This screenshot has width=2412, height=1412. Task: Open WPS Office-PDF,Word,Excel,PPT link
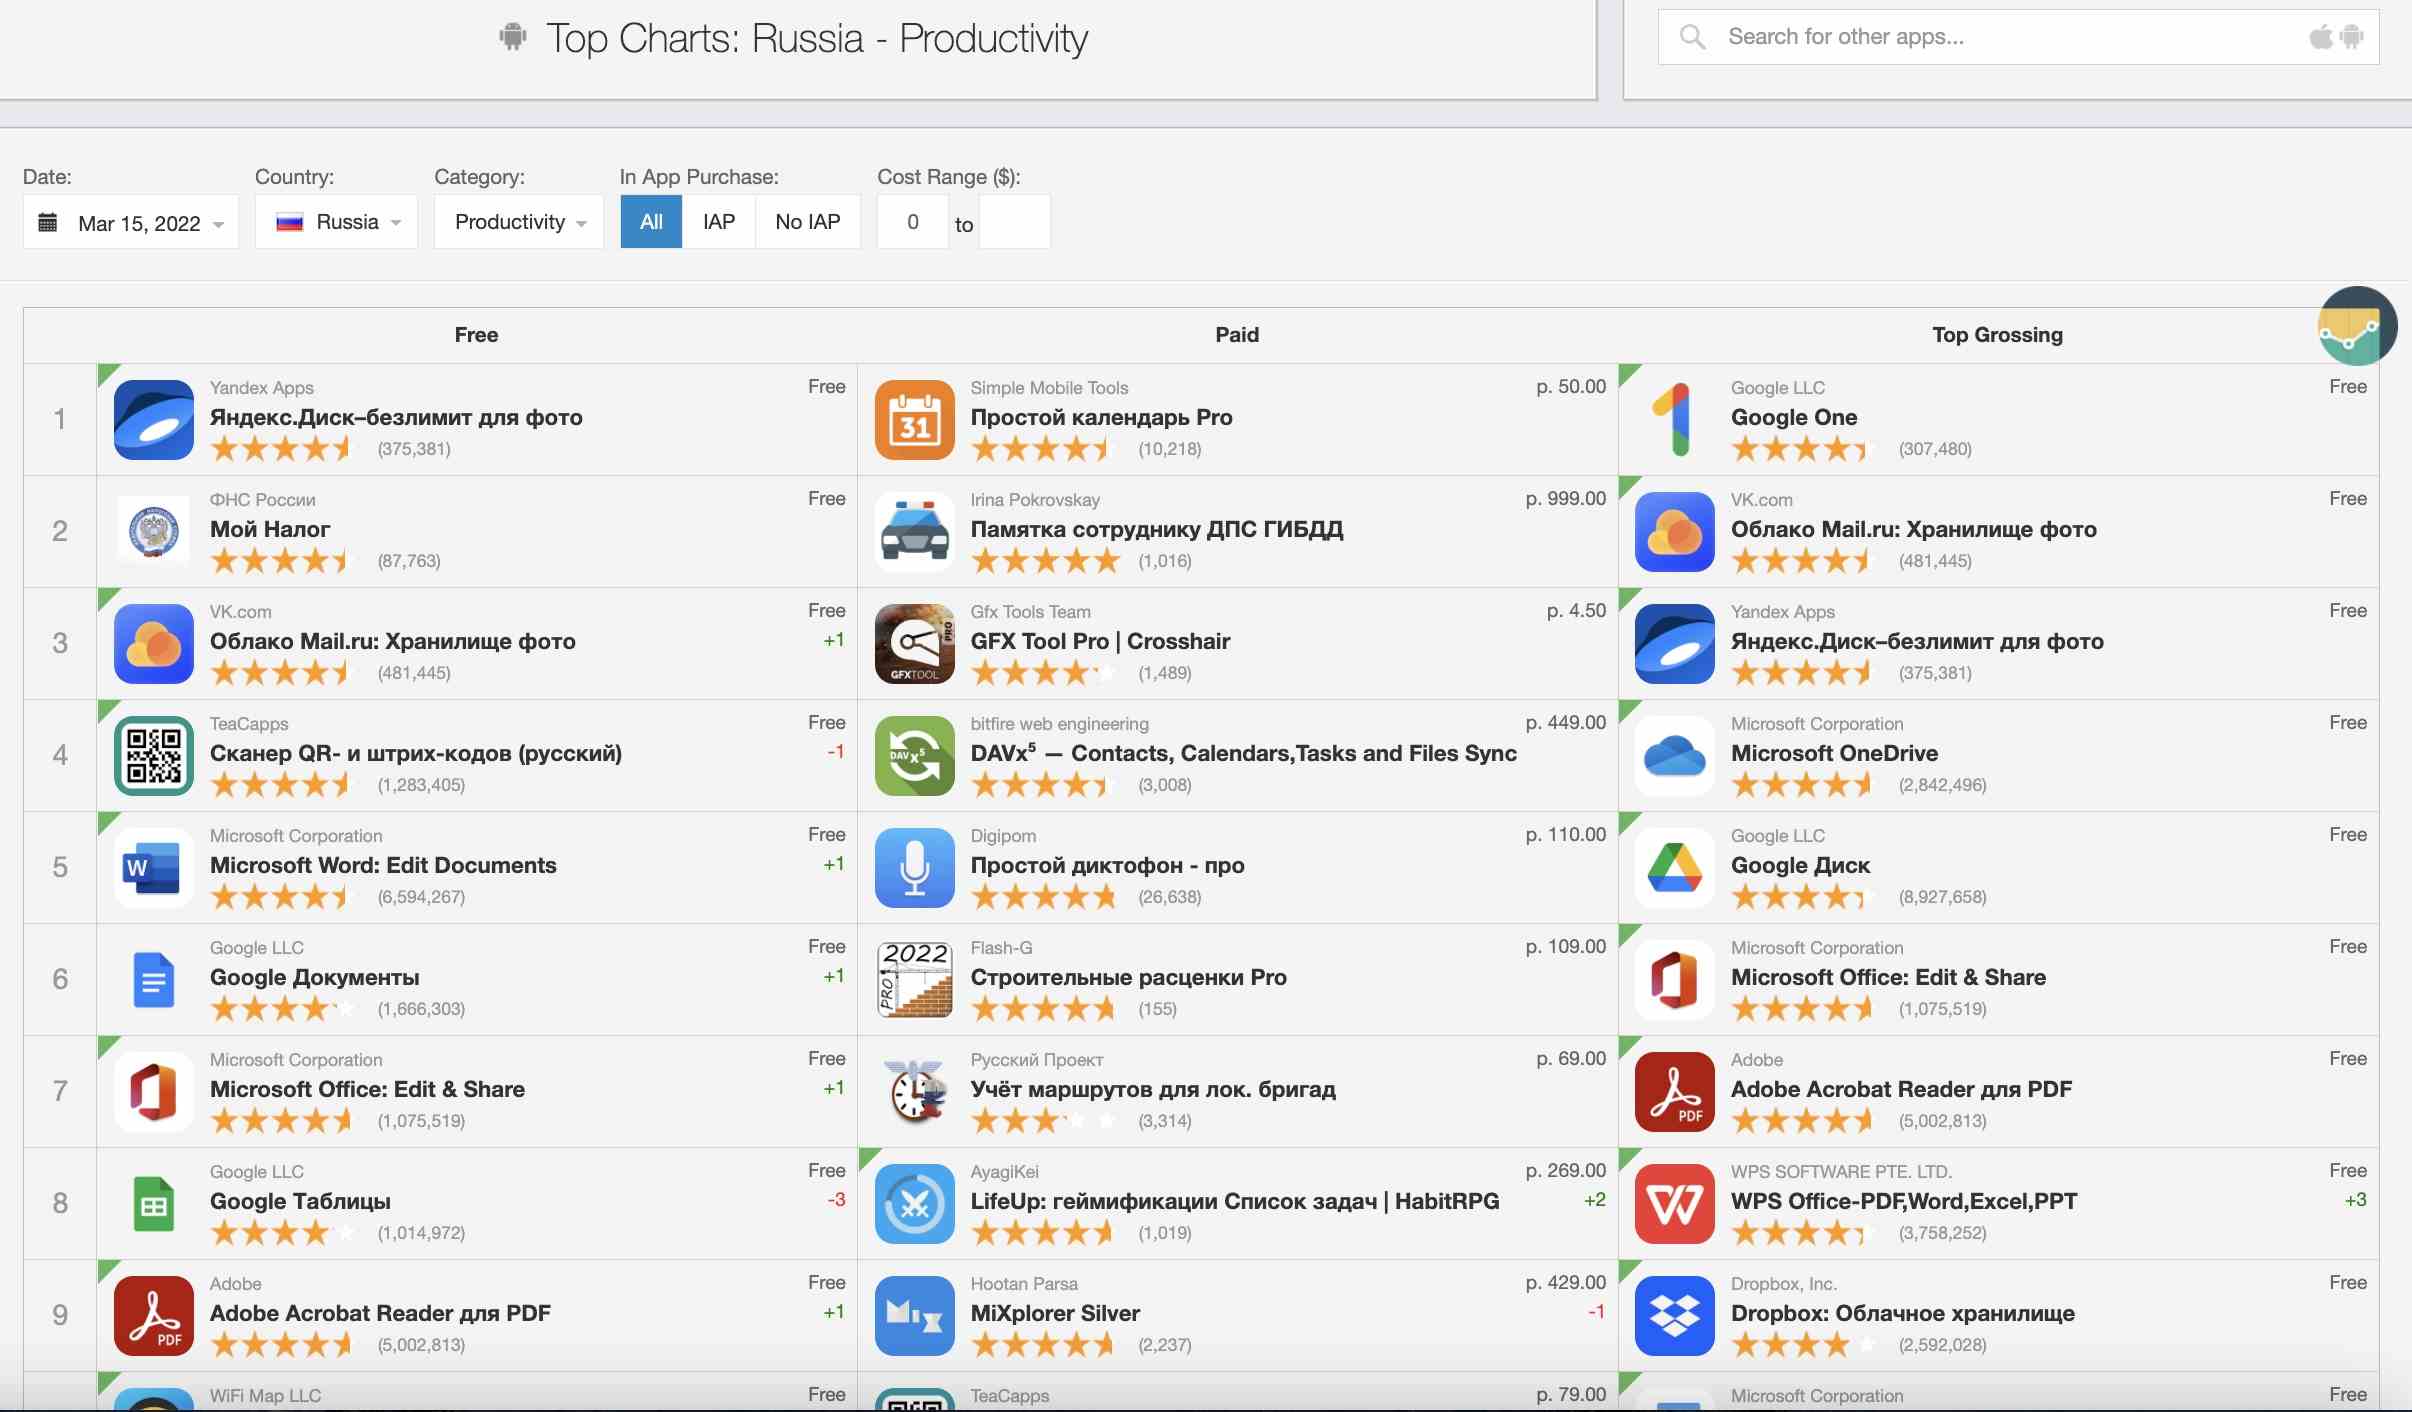[1904, 1201]
